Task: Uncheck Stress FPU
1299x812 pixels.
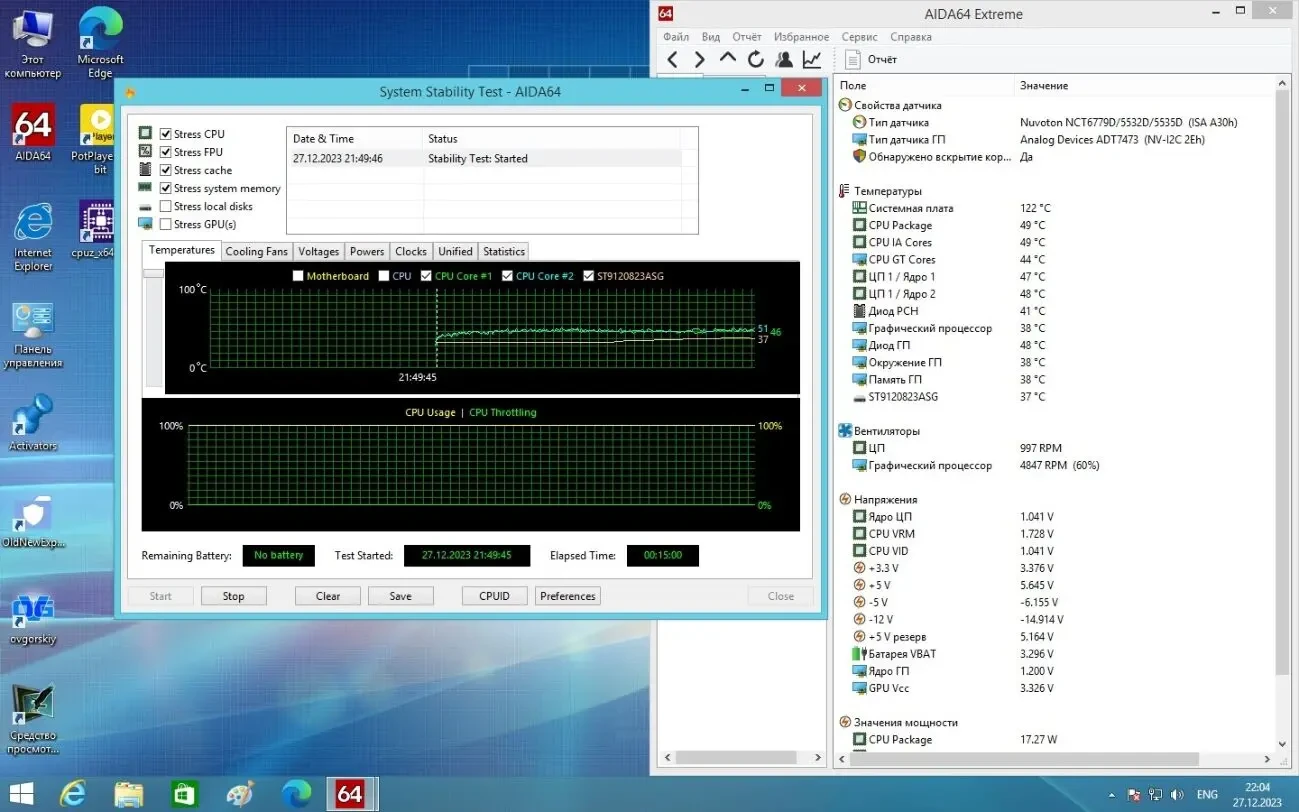Action: coord(166,151)
